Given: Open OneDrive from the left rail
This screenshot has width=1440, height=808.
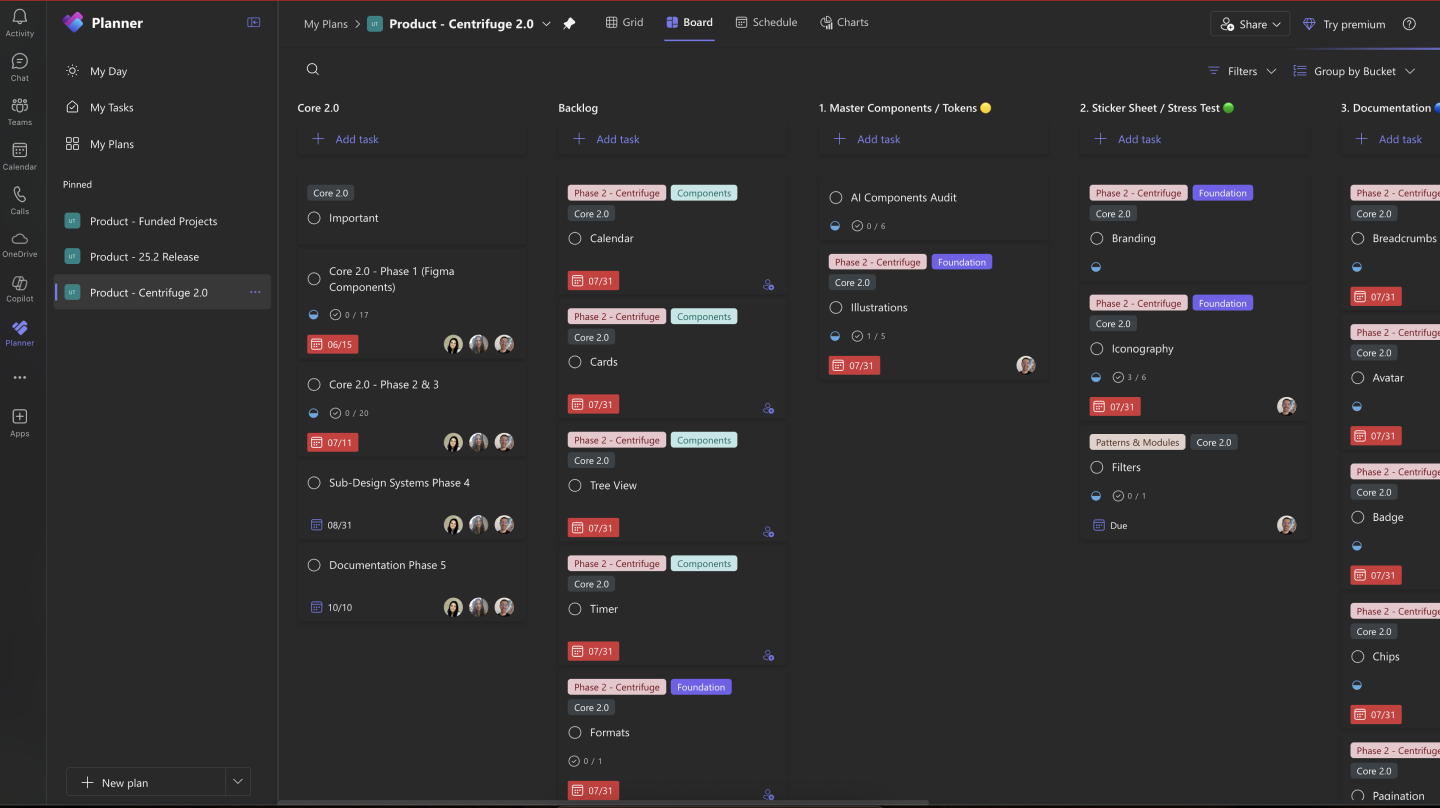Looking at the screenshot, I should click(x=20, y=244).
